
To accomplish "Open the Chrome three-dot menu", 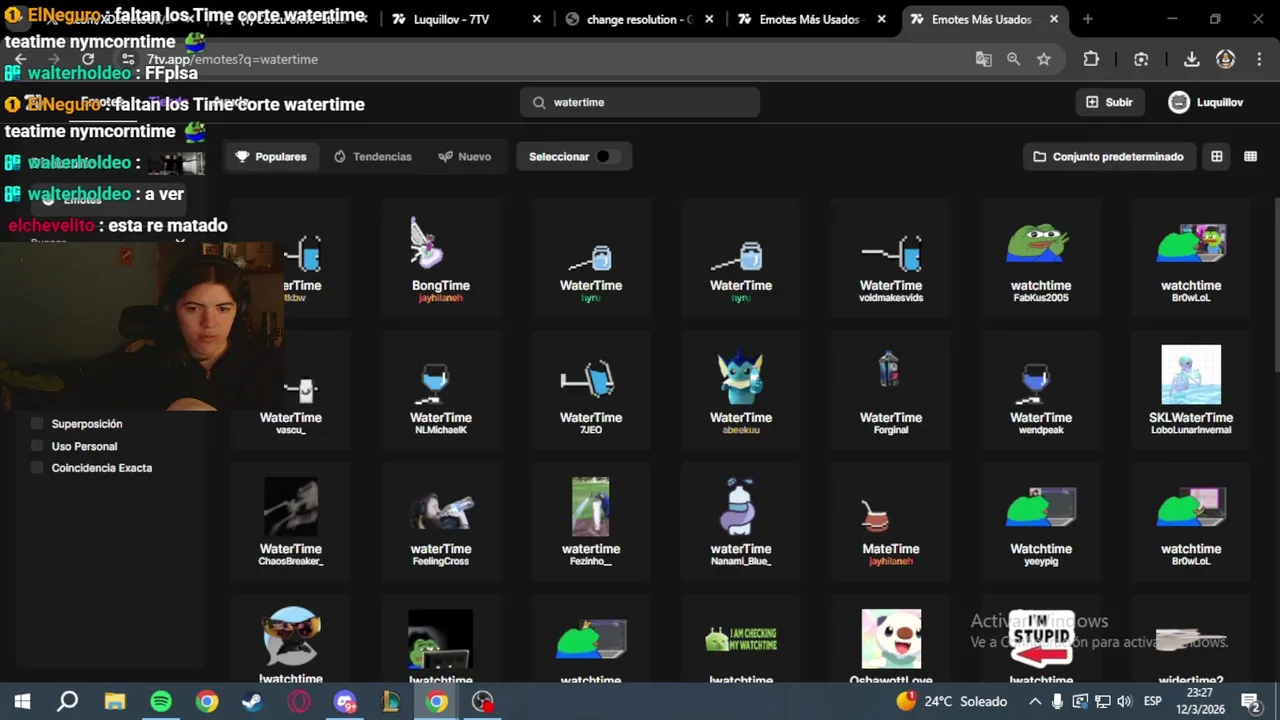I will pos(1258,59).
